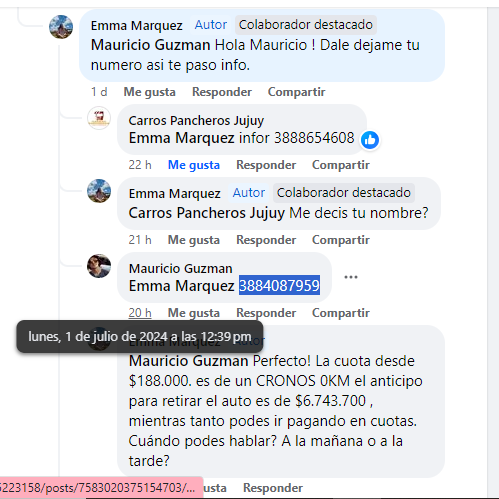Reply to the CRONOS 0KM cuota comment

(273, 488)
